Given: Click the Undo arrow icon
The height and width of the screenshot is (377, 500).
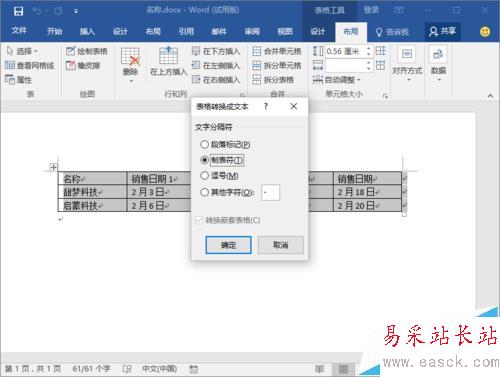Looking at the screenshot, I should 37,11.
